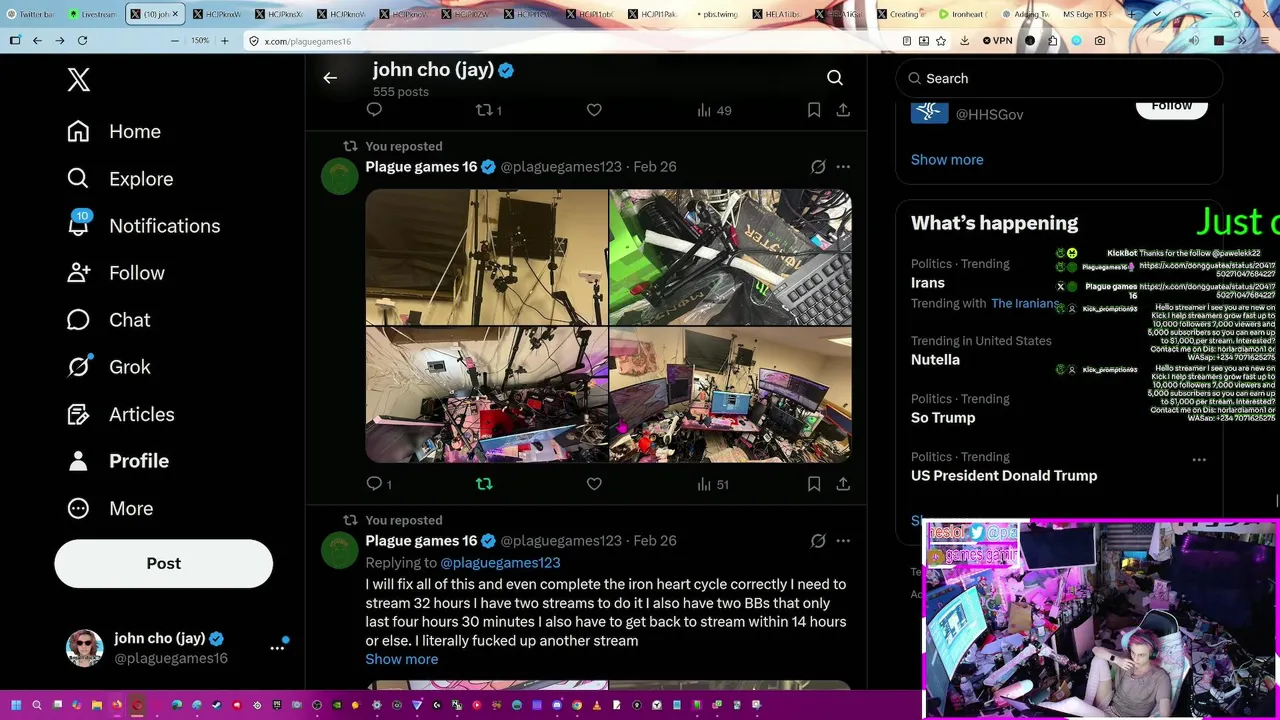1280x720 pixels.
Task: Open options for US President Donald Trump trend
Action: pos(1199,460)
